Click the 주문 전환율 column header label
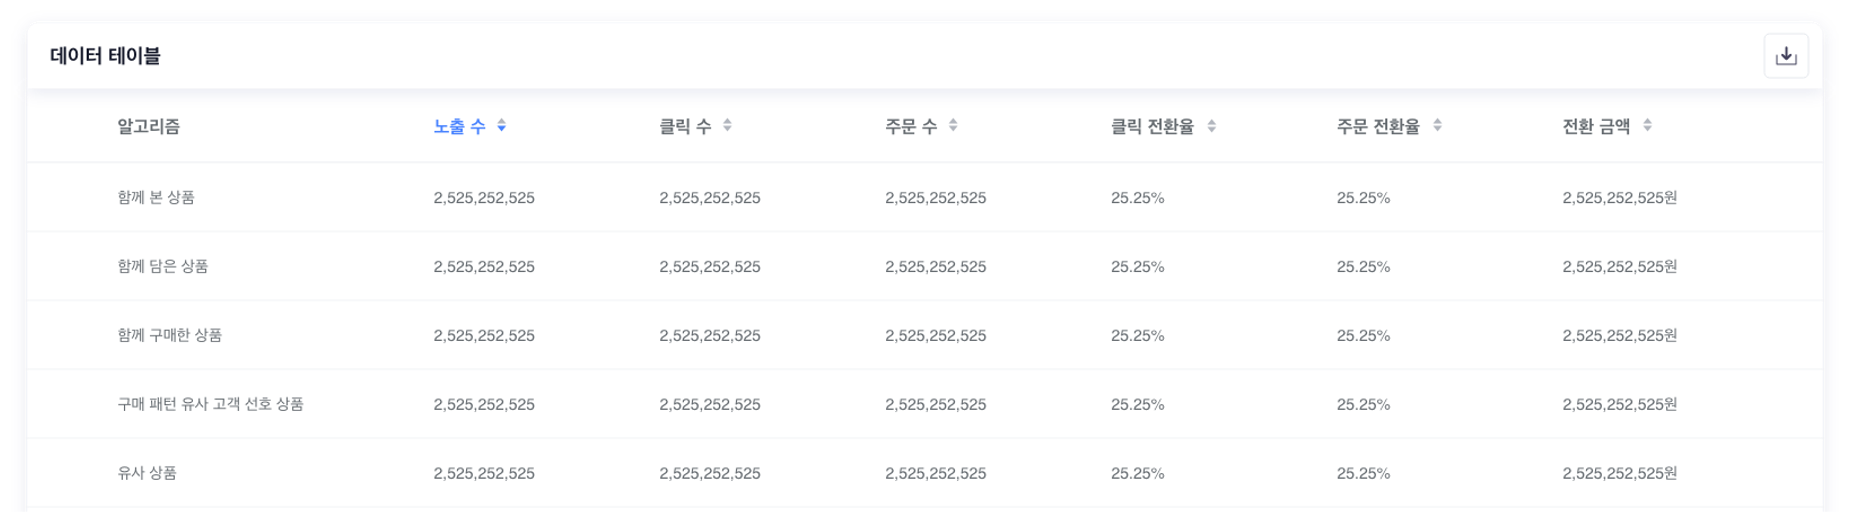This screenshot has width=1849, height=512. tap(1378, 126)
